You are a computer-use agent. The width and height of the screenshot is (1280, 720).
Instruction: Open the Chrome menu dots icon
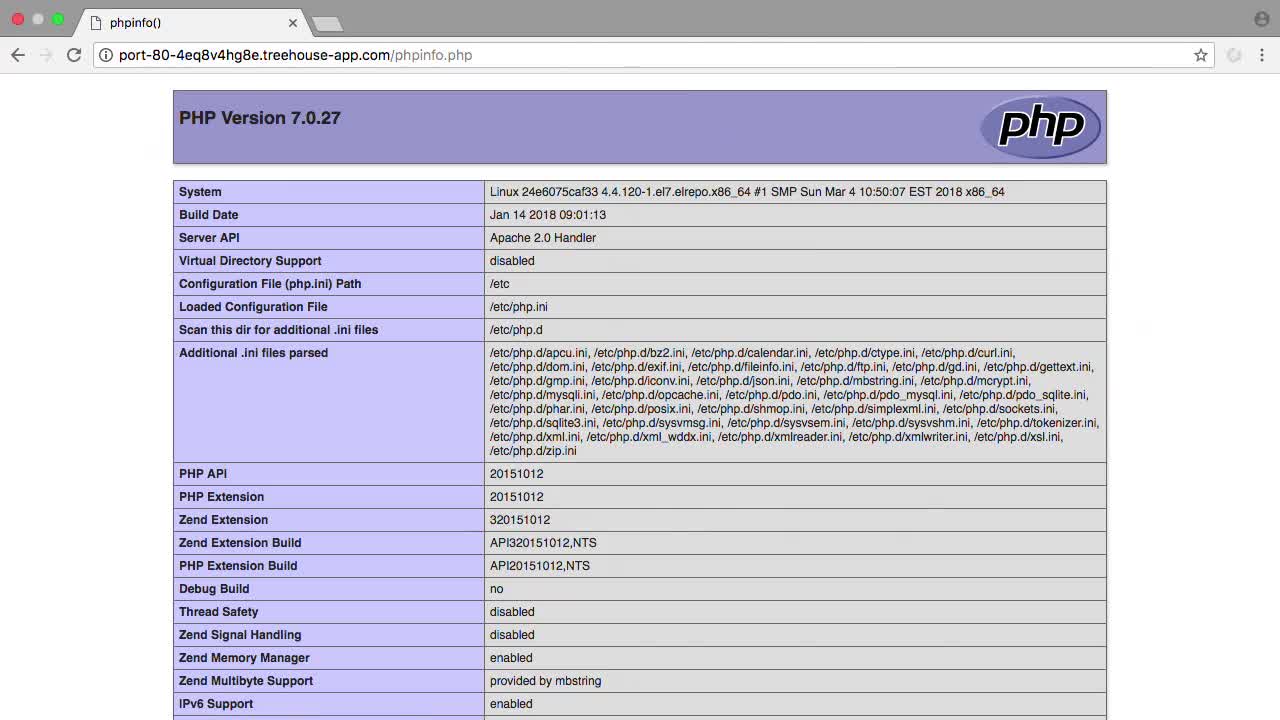(1262, 55)
